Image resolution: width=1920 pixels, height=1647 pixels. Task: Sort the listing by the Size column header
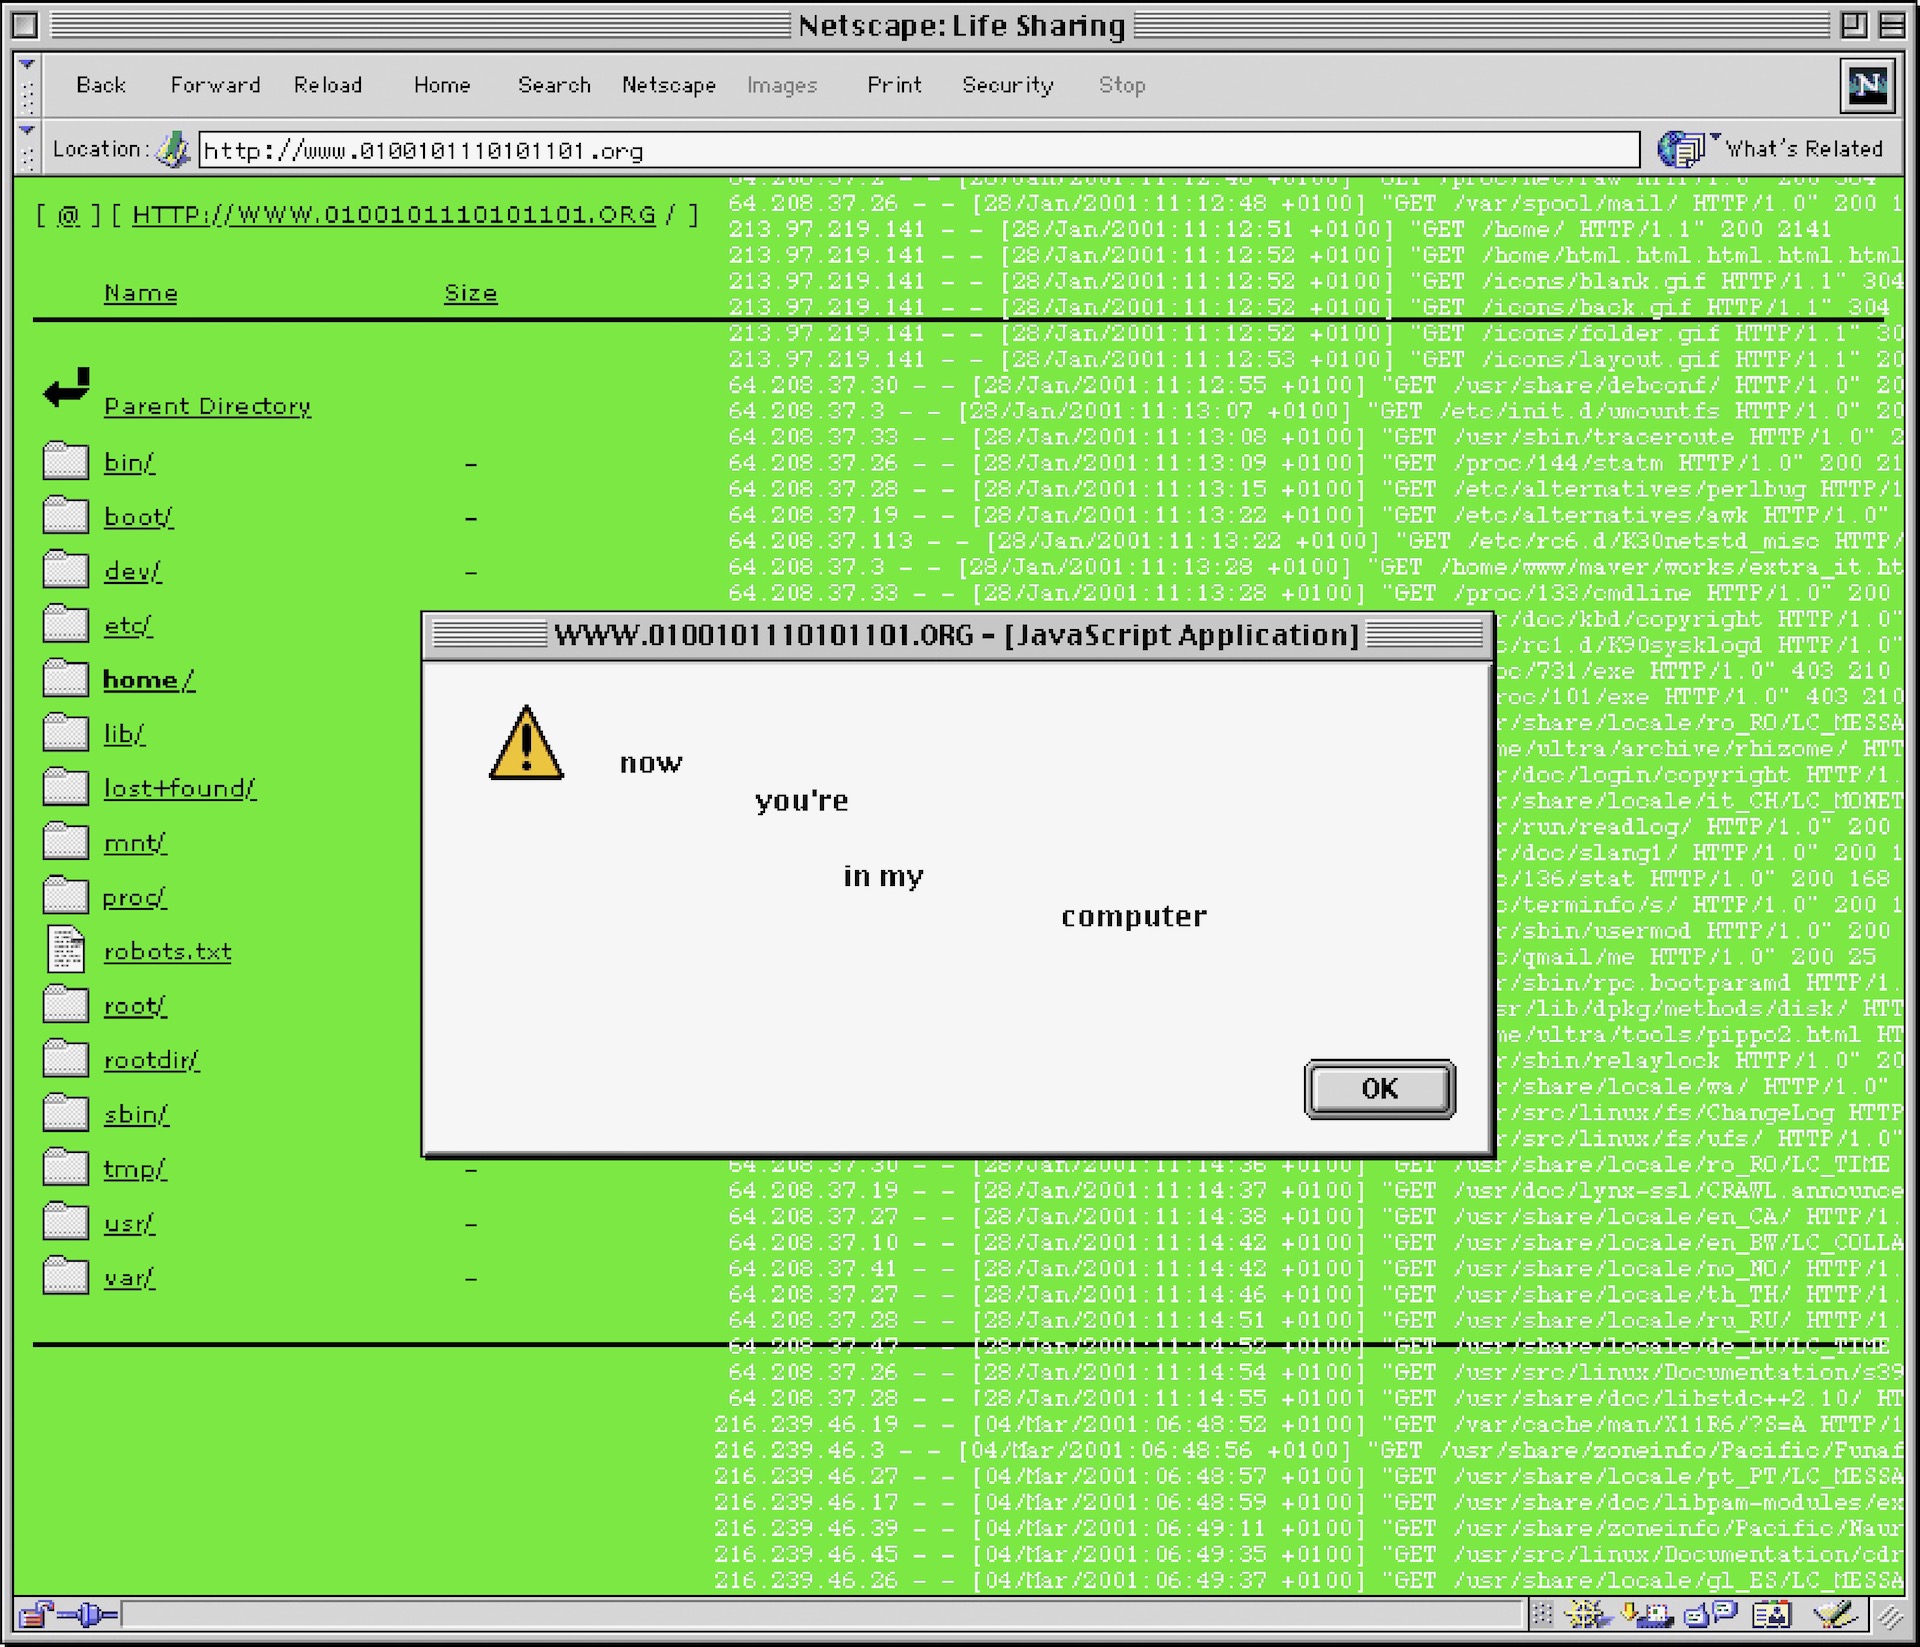[x=470, y=293]
